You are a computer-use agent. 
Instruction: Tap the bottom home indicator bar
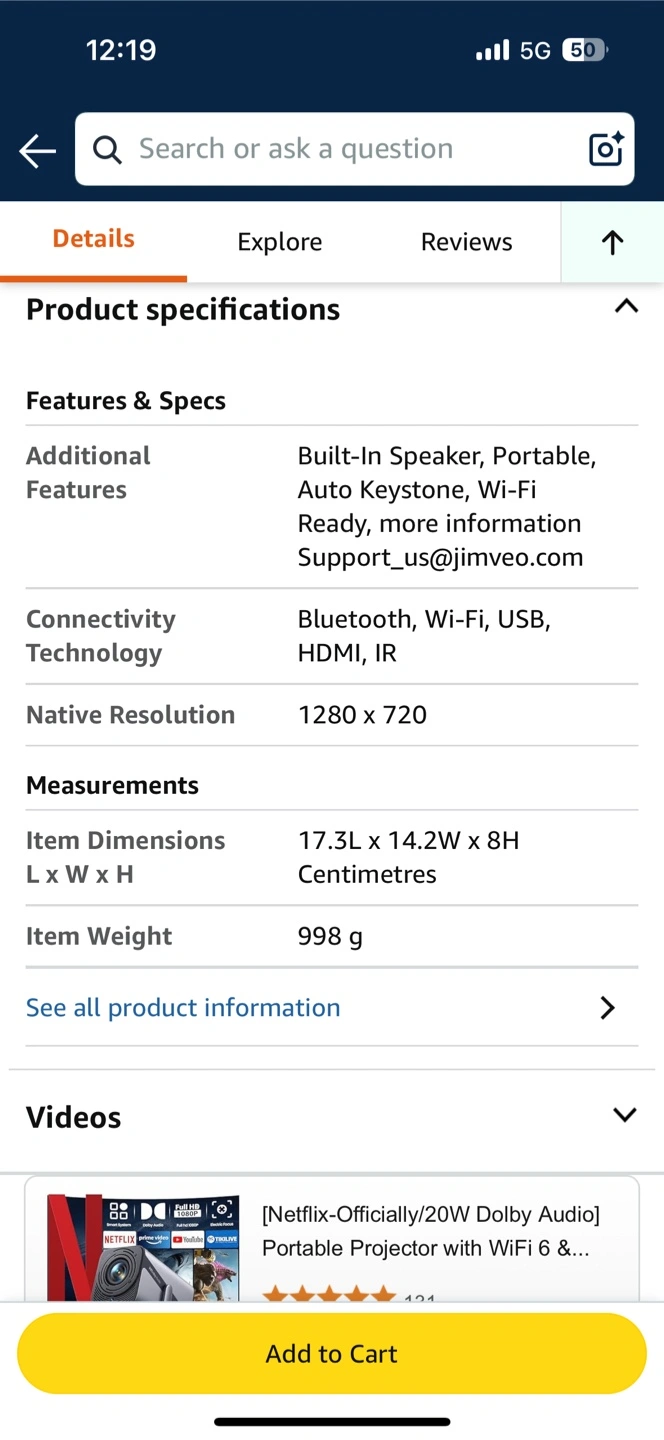332,1422
